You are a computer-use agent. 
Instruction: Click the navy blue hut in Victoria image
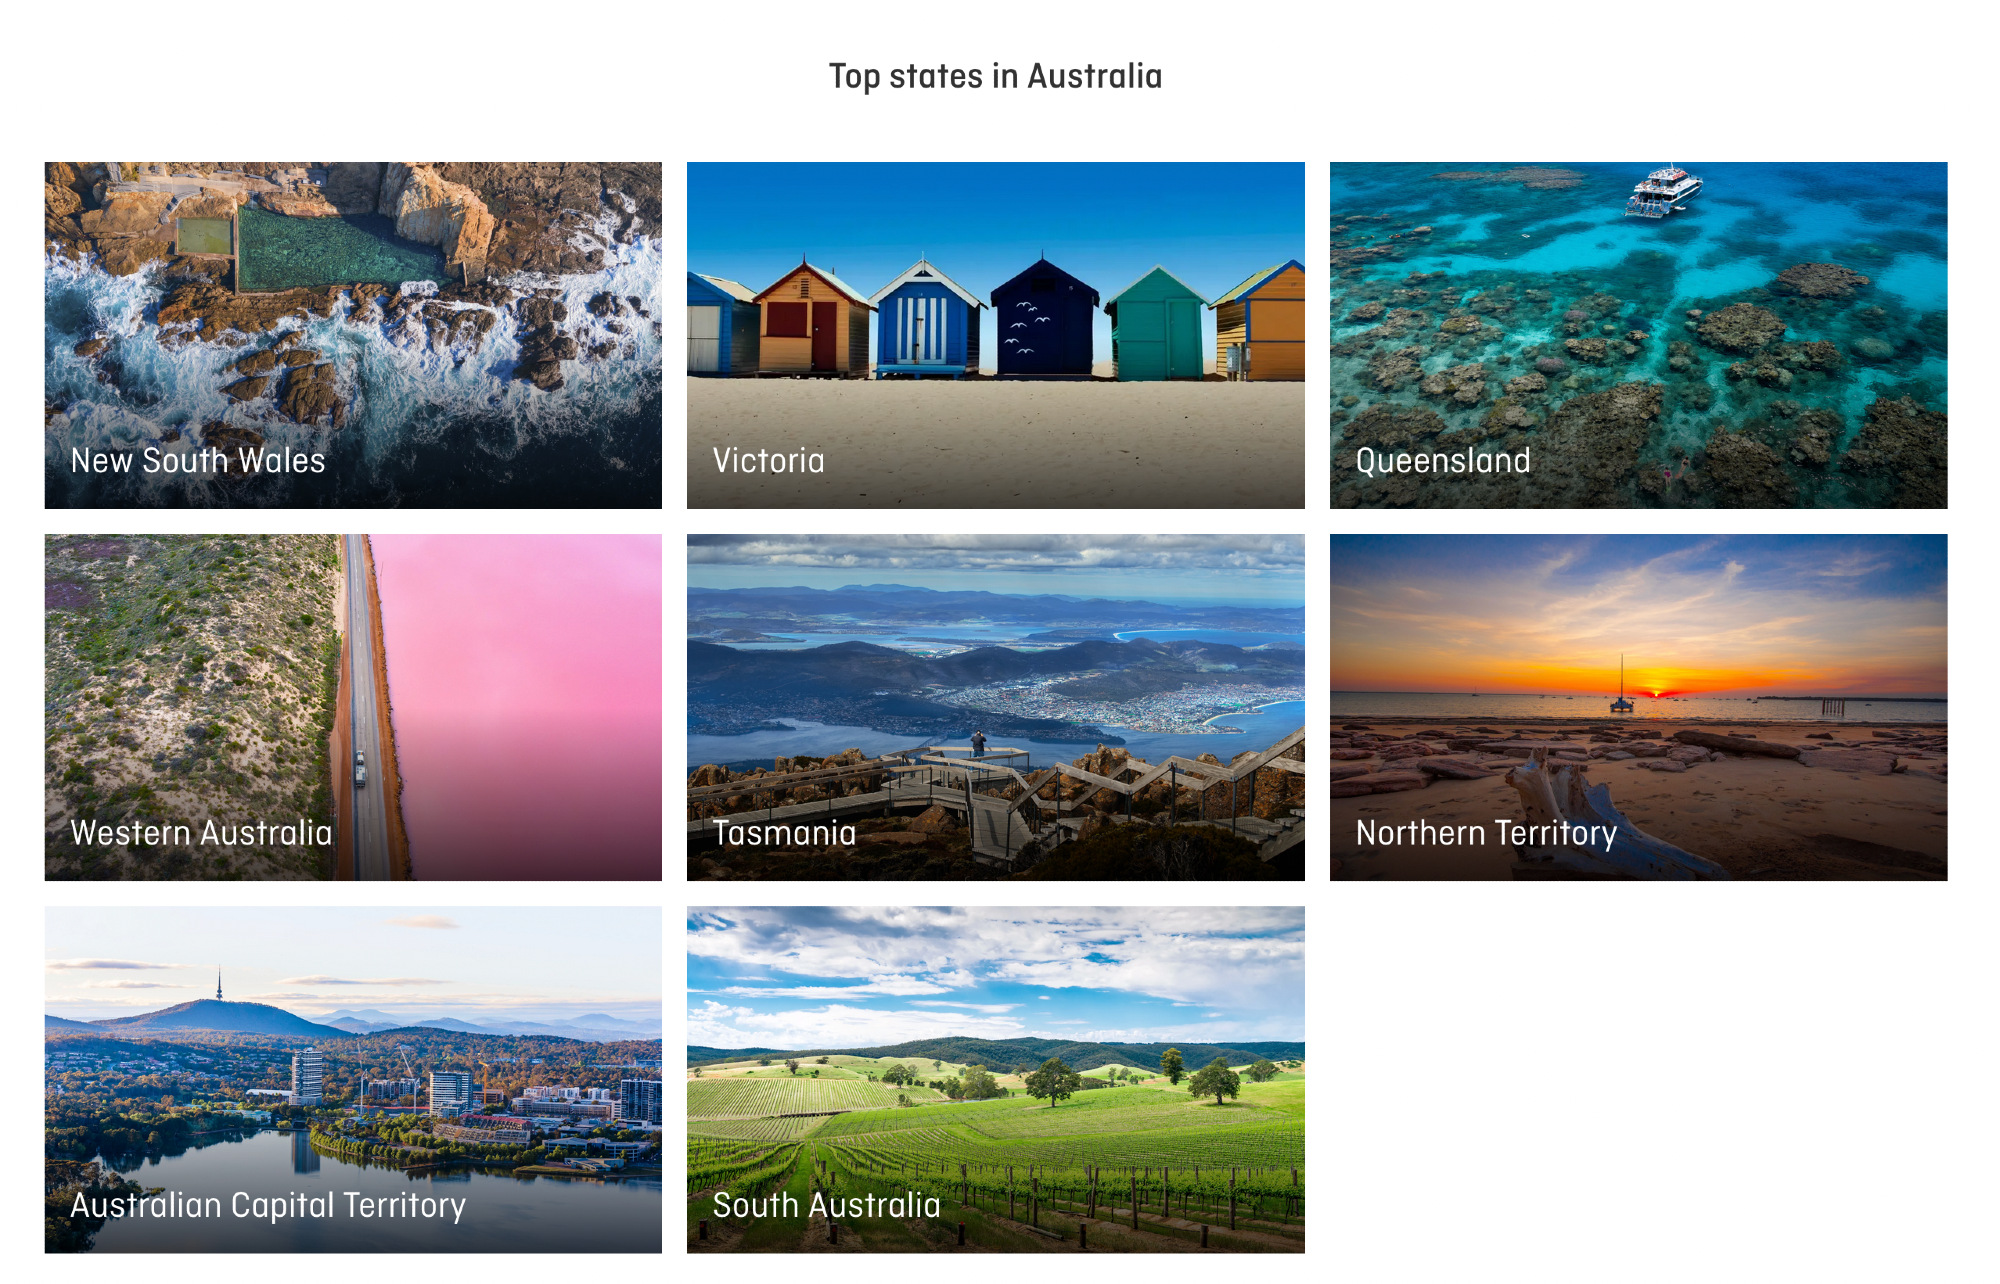(x=1044, y=318)
